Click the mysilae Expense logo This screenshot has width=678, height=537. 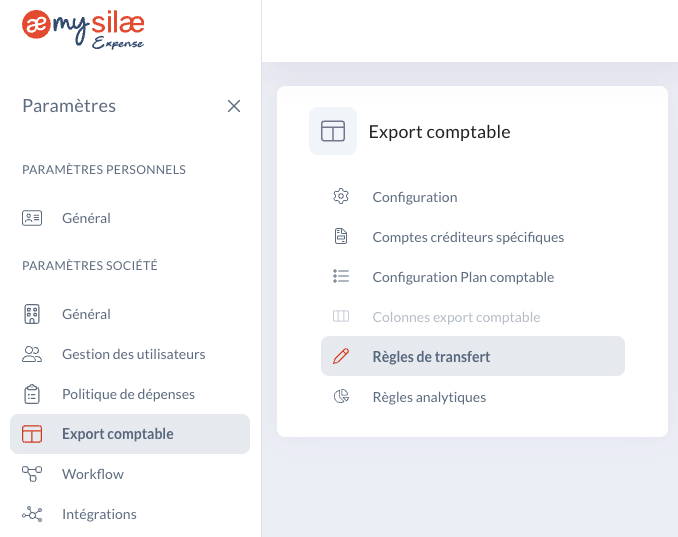coord(83,29)
